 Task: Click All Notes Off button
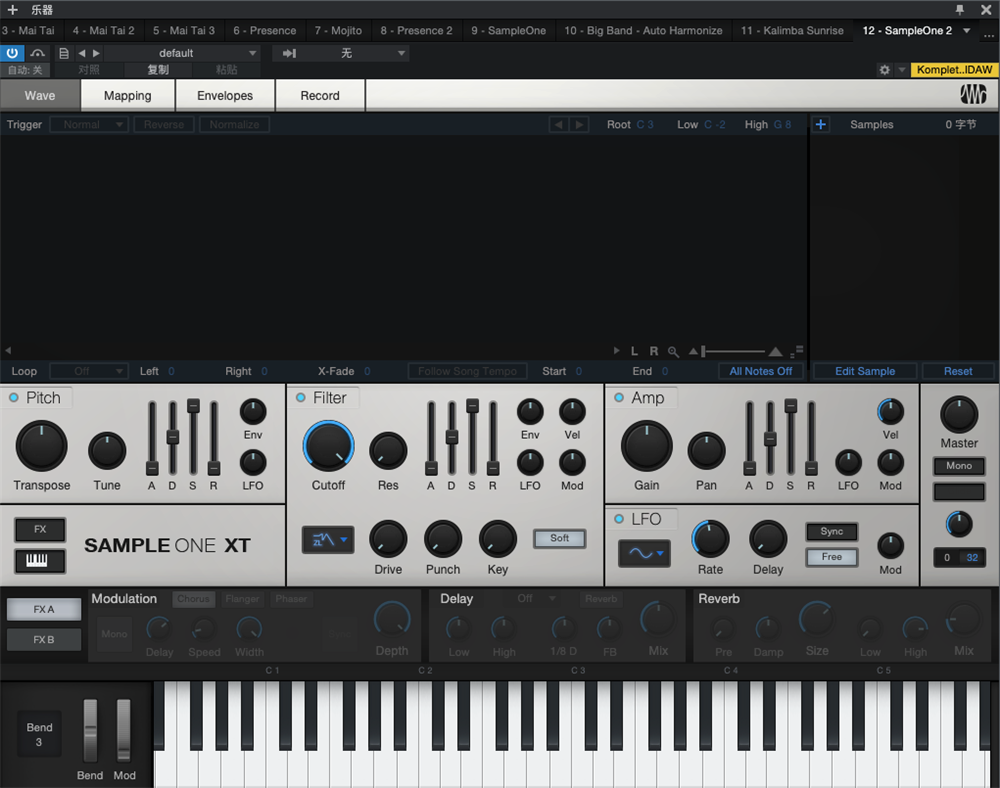tap(760, 371)
